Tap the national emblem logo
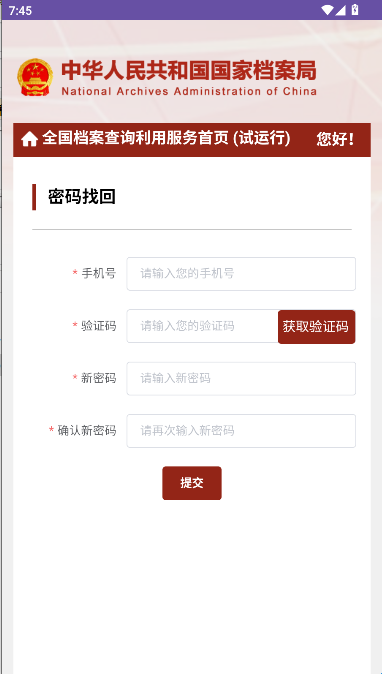 (x=35, y=77)
